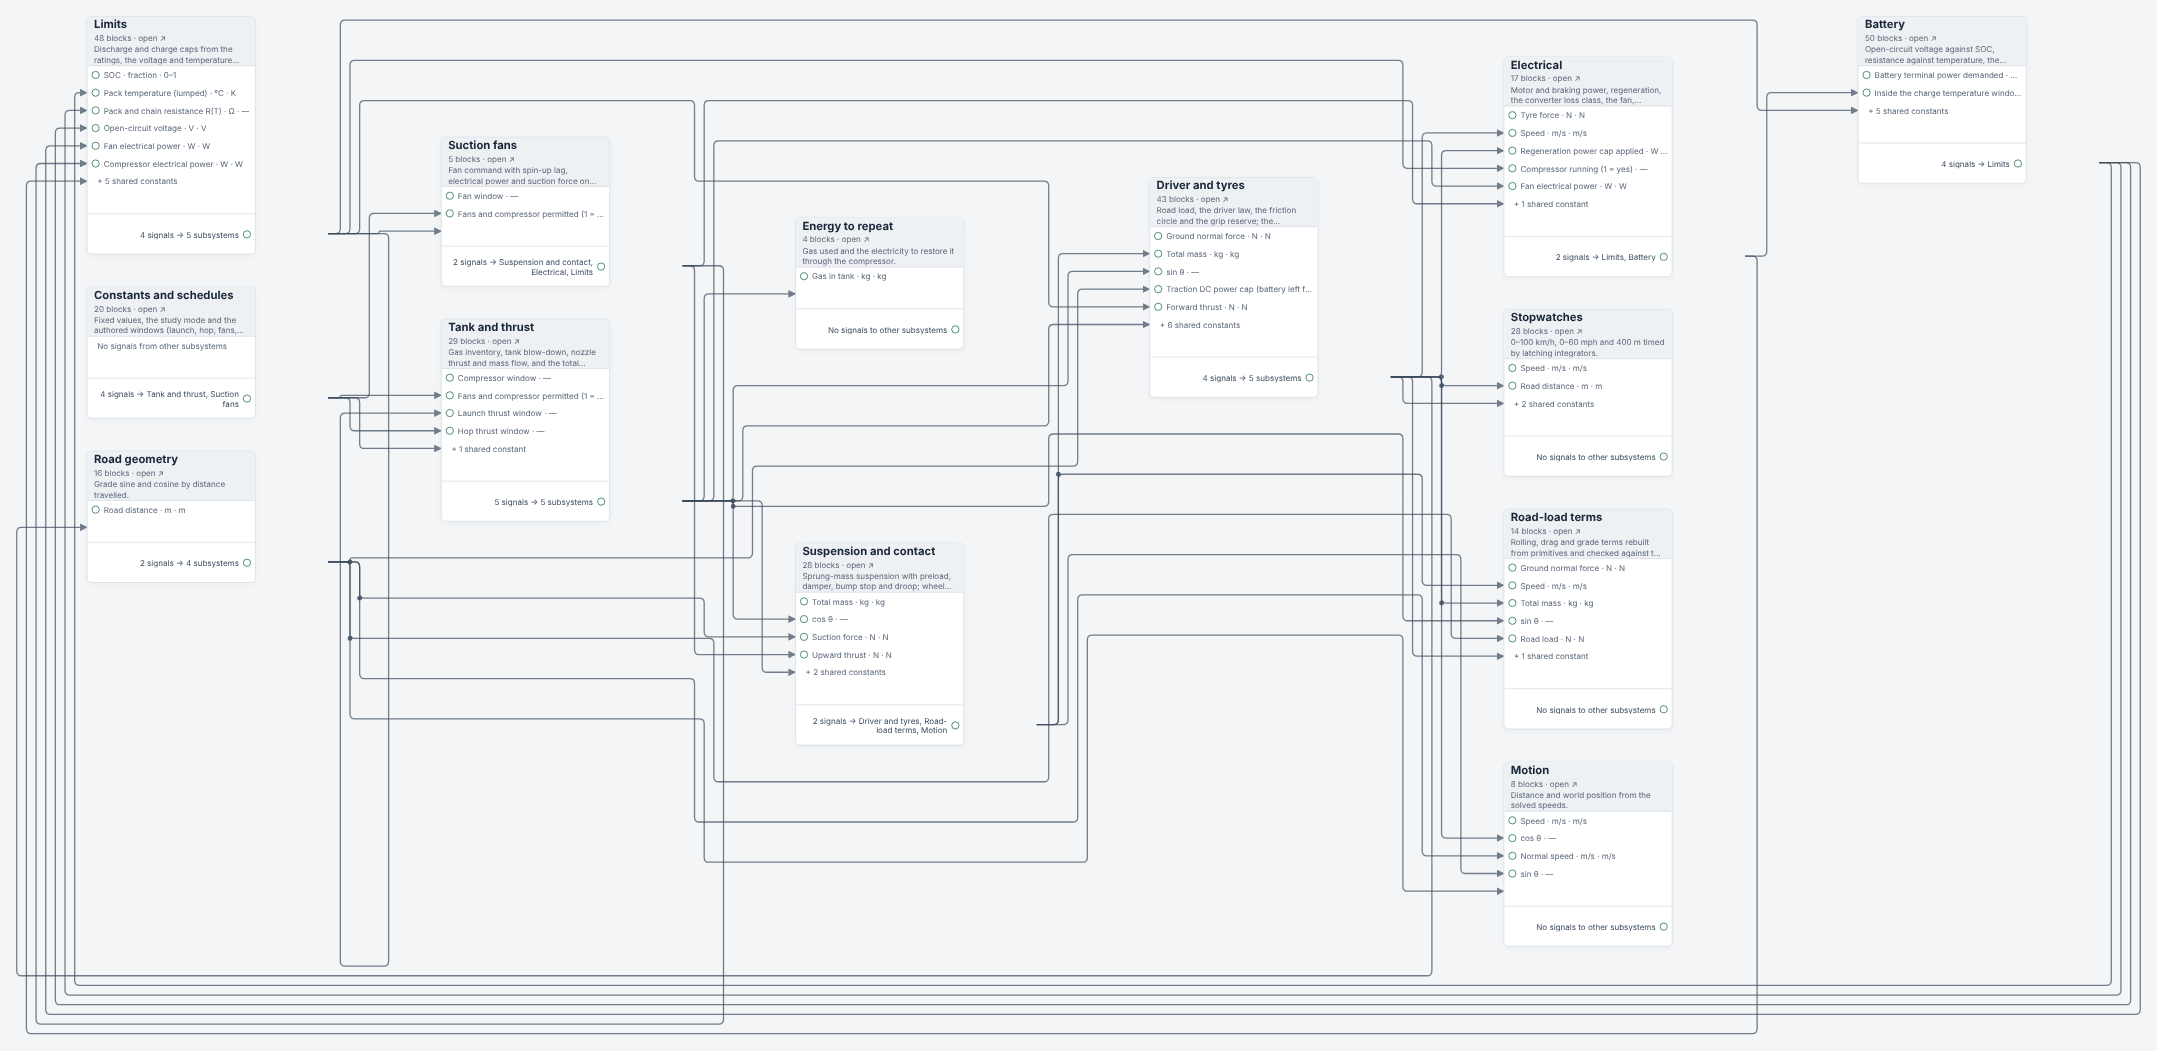Image resolution: width=2157 pixels, height=1051 pixels.
Task: Select the Tyre force port circle in Electrical
Action: pyautogui.click(x=1512, y=115)
